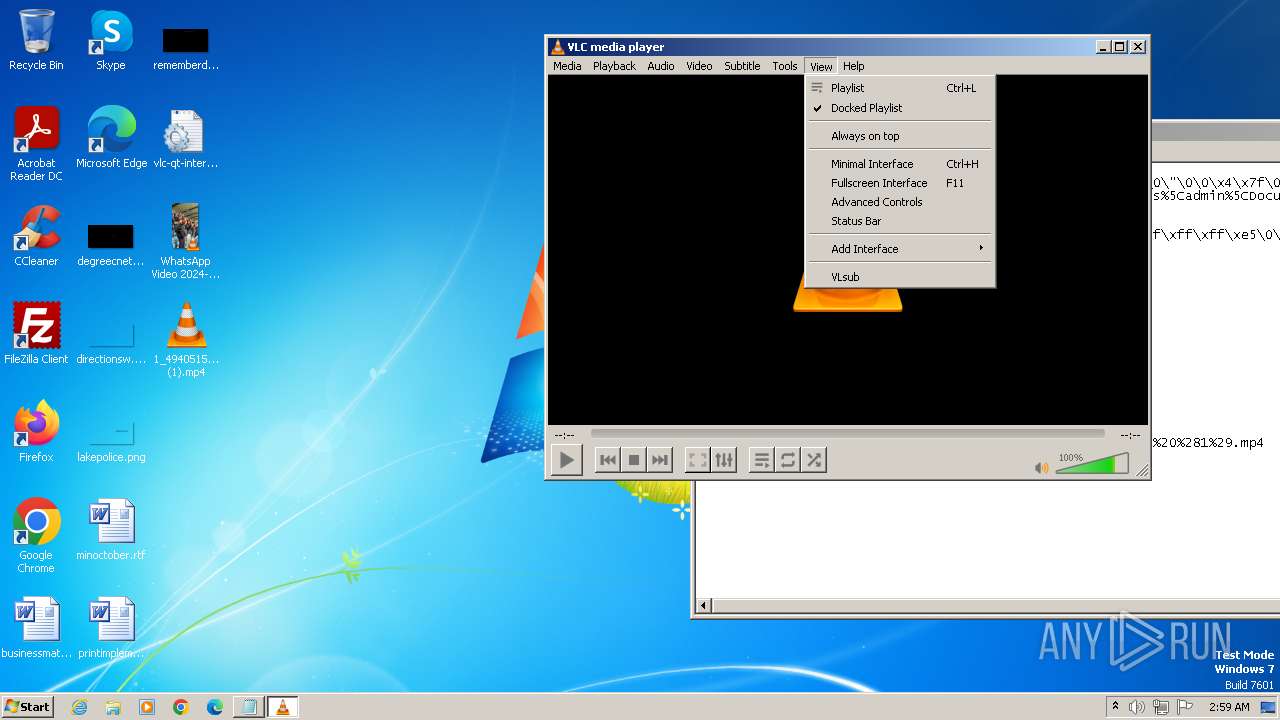Click the VLC taskbar button

[x=282, y=707]
